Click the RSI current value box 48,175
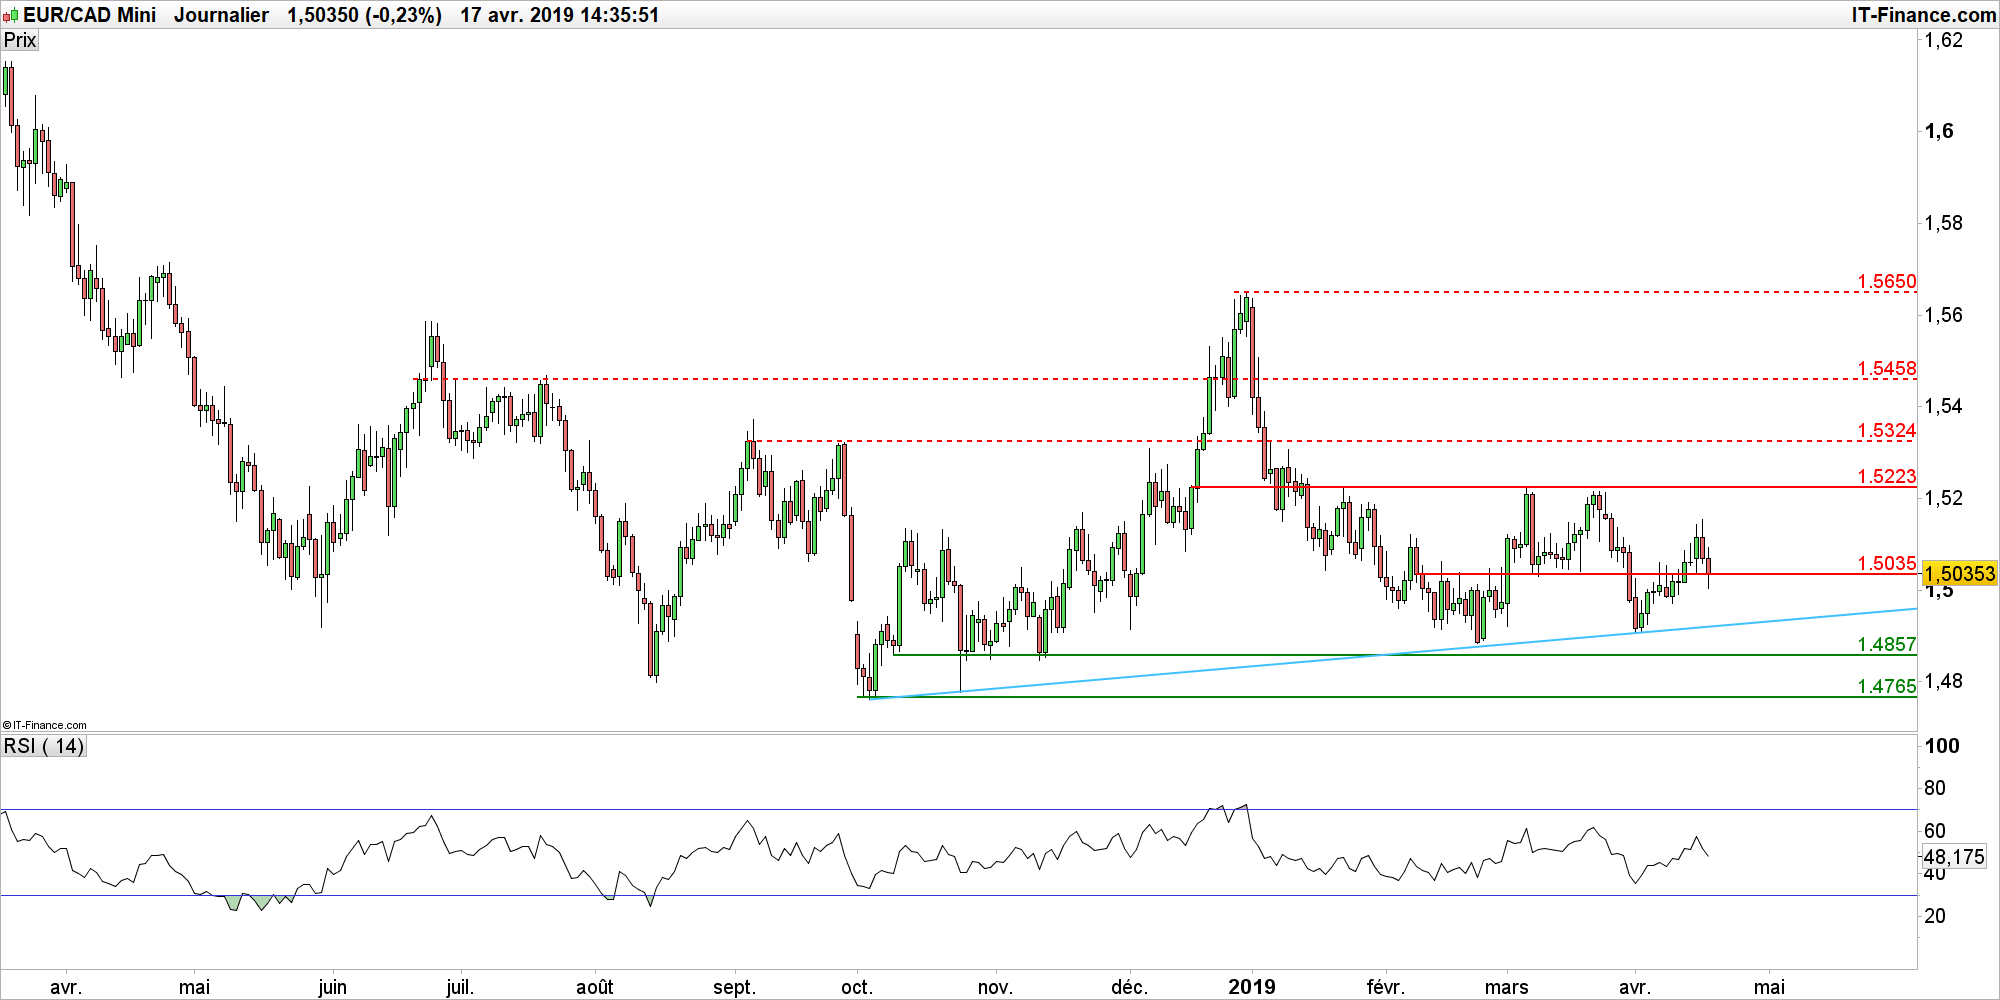The height and width of the screenshot is (1000, 2000). [1954, 857]
